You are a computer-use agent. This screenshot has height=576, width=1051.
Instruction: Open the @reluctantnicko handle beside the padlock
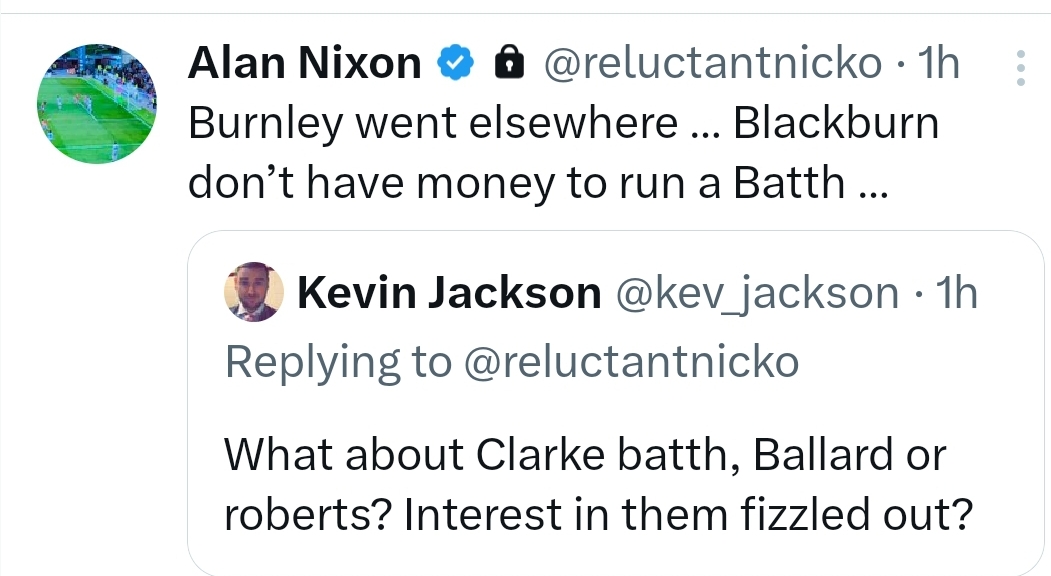[x=711, y=65]
